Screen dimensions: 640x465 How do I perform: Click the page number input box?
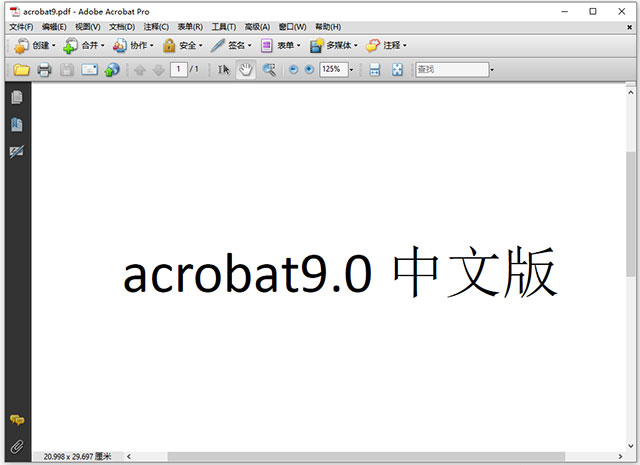179,69
